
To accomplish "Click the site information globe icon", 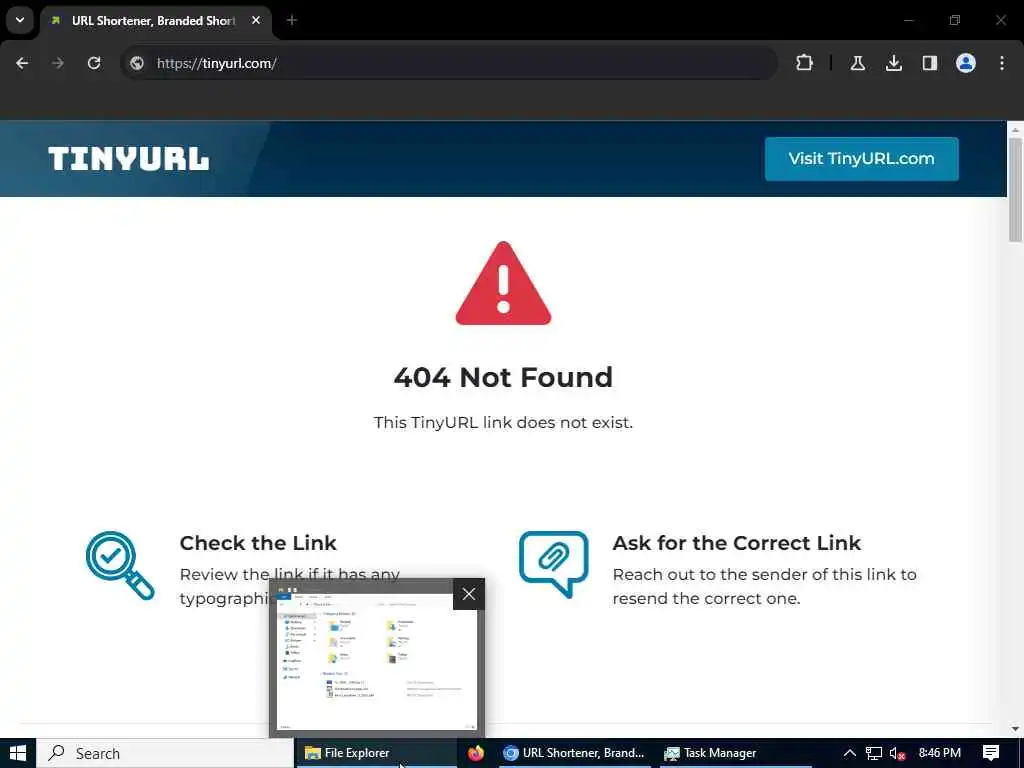I will (x=137, y=63).
